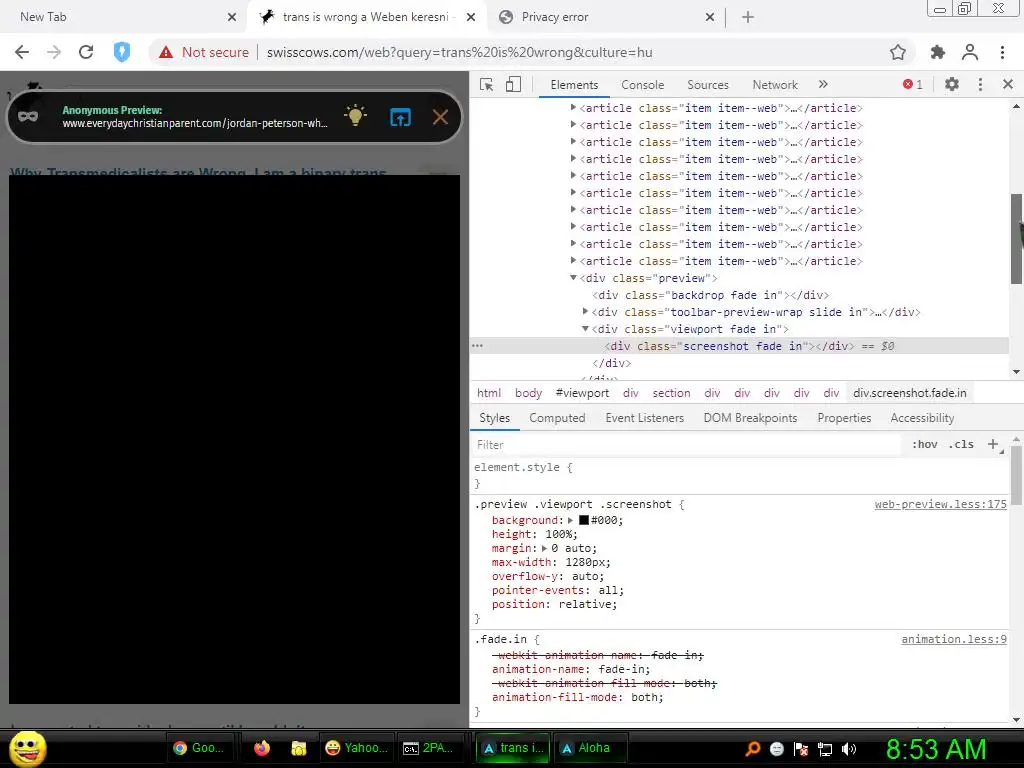Switch to the Network tab
This screenshot has height=768, width=1024.
(775, 85)
